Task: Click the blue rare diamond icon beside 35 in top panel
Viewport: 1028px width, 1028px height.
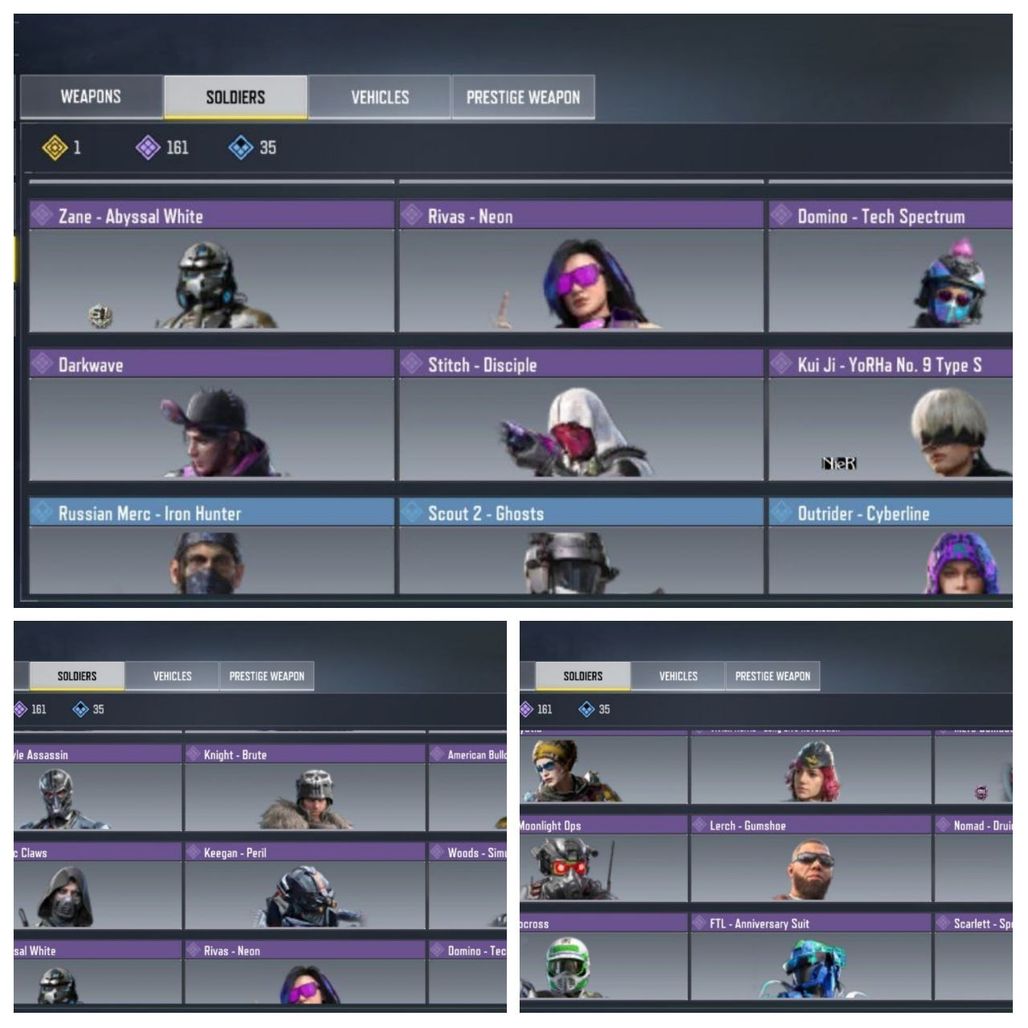Action: pyautogui.click(x=241, y=148)
